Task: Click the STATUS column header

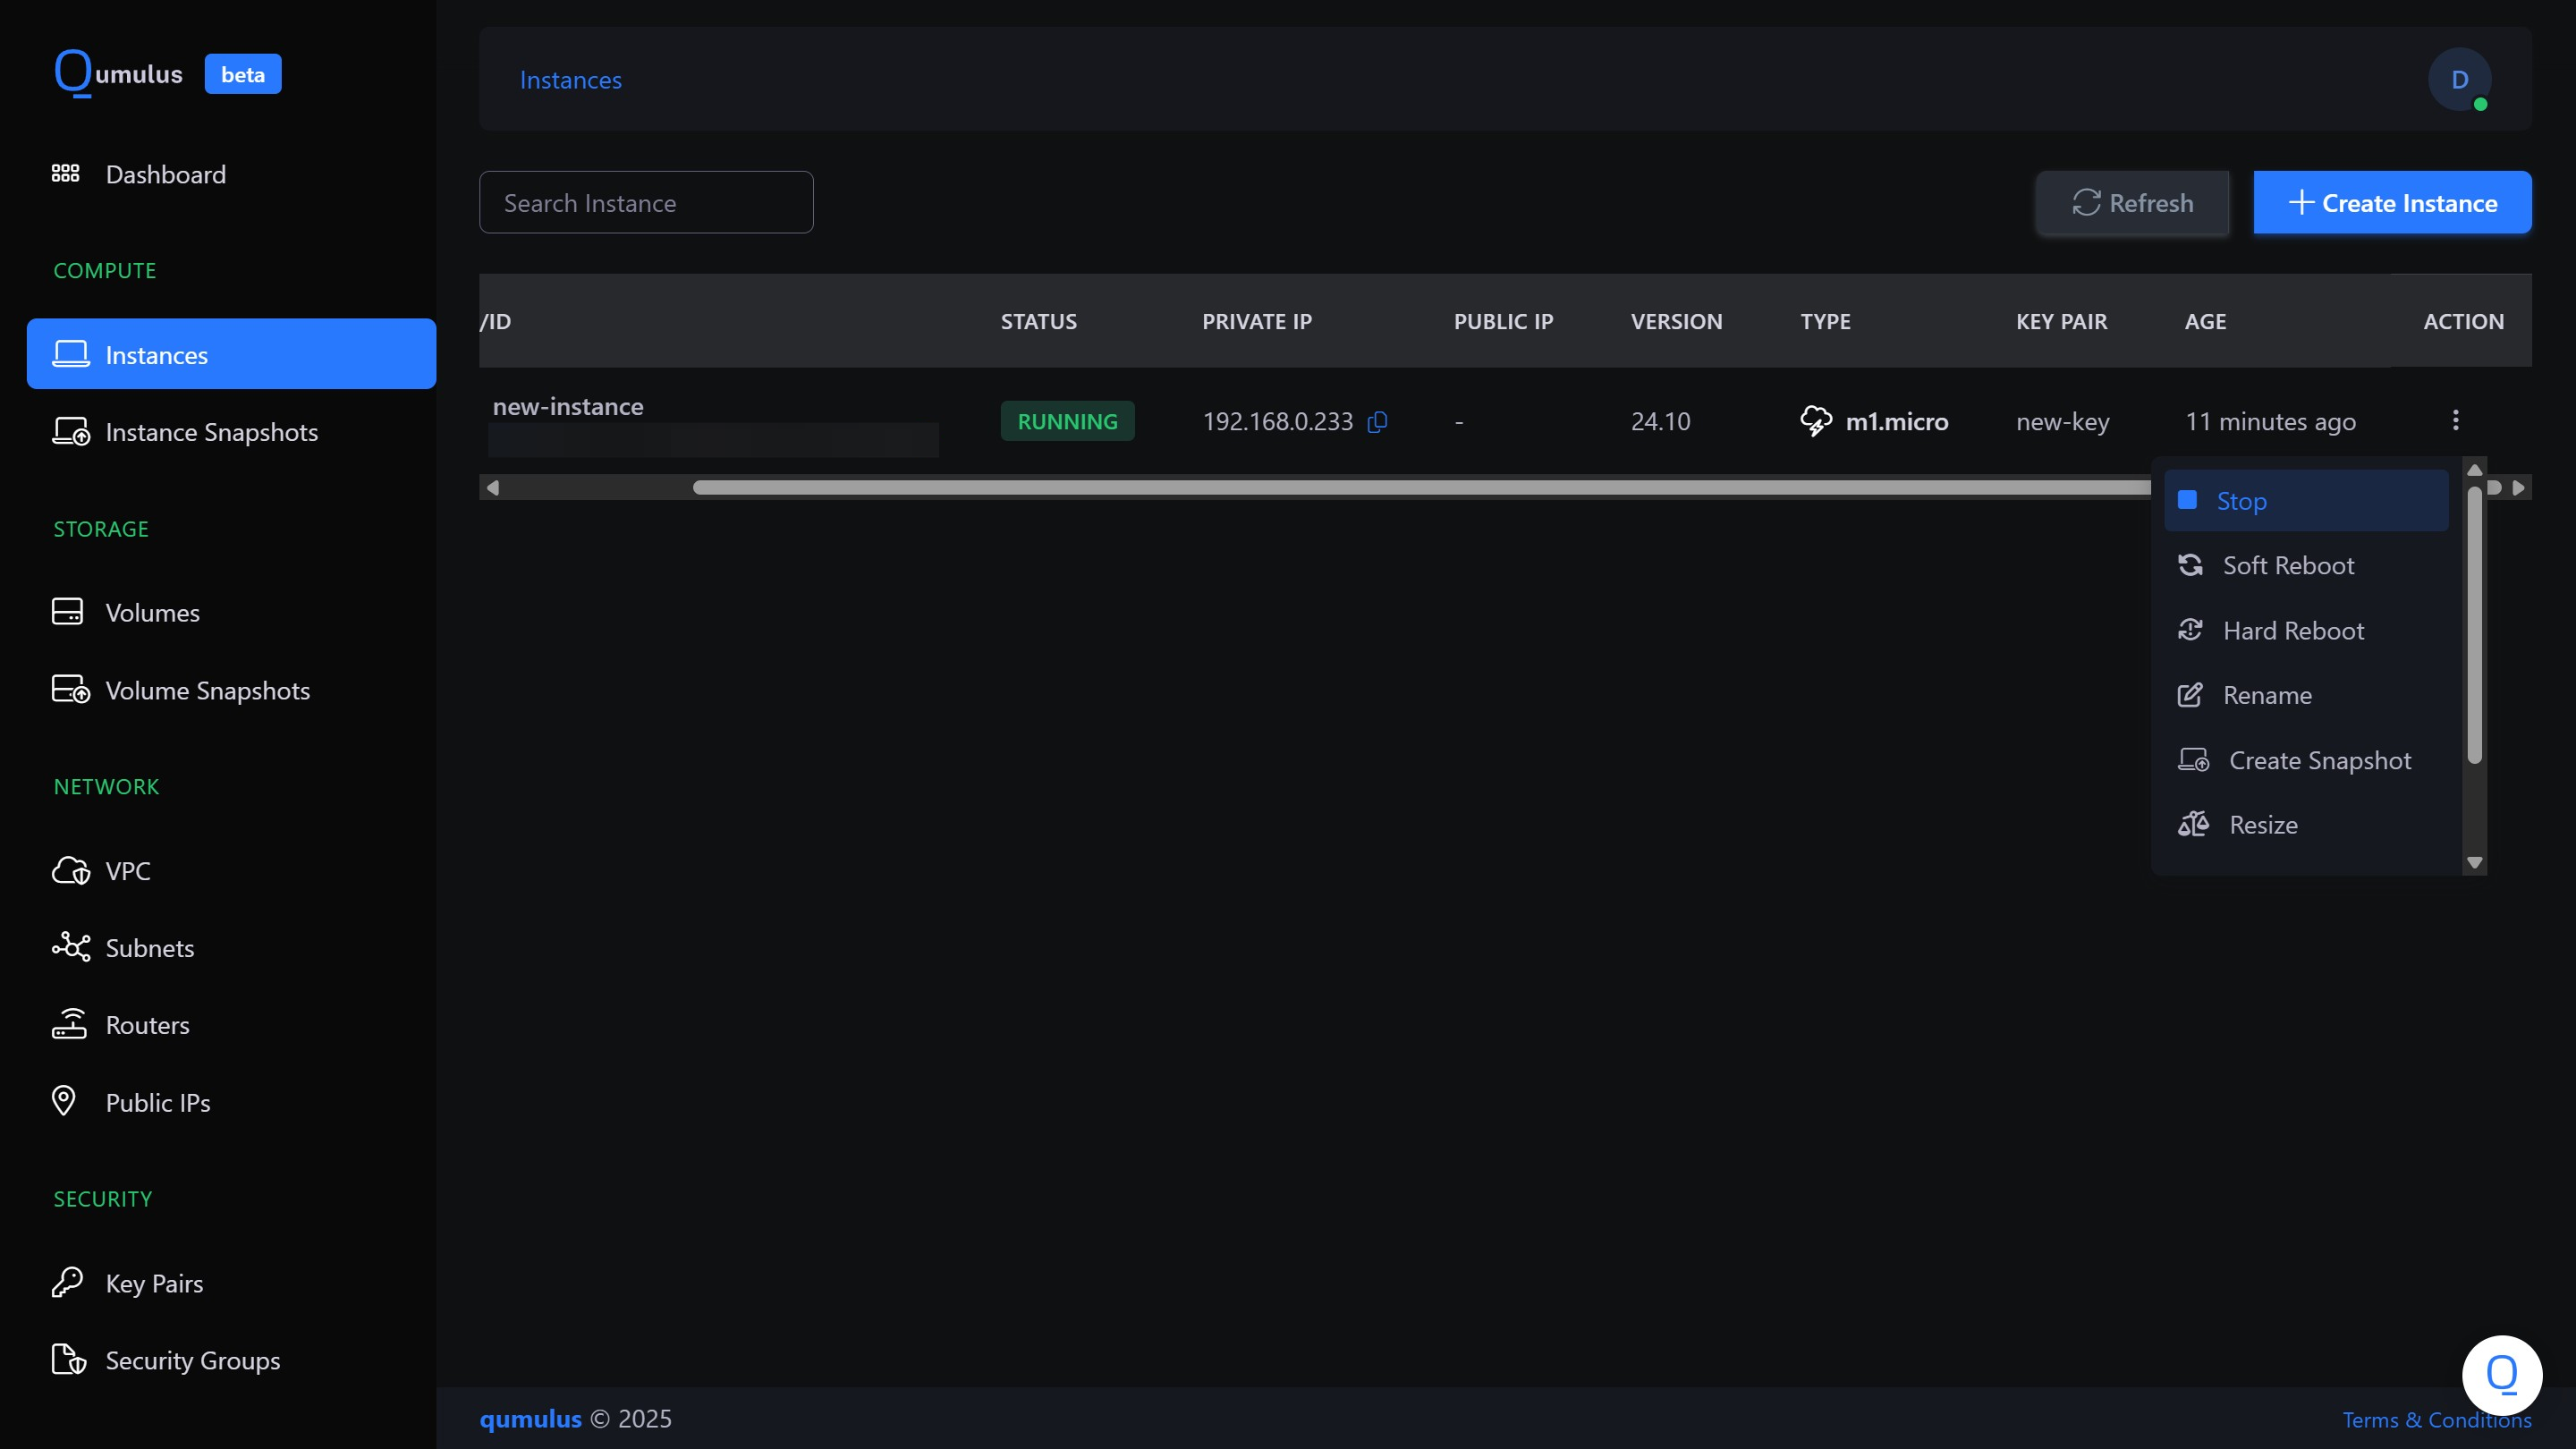Action: (1038, 321)
